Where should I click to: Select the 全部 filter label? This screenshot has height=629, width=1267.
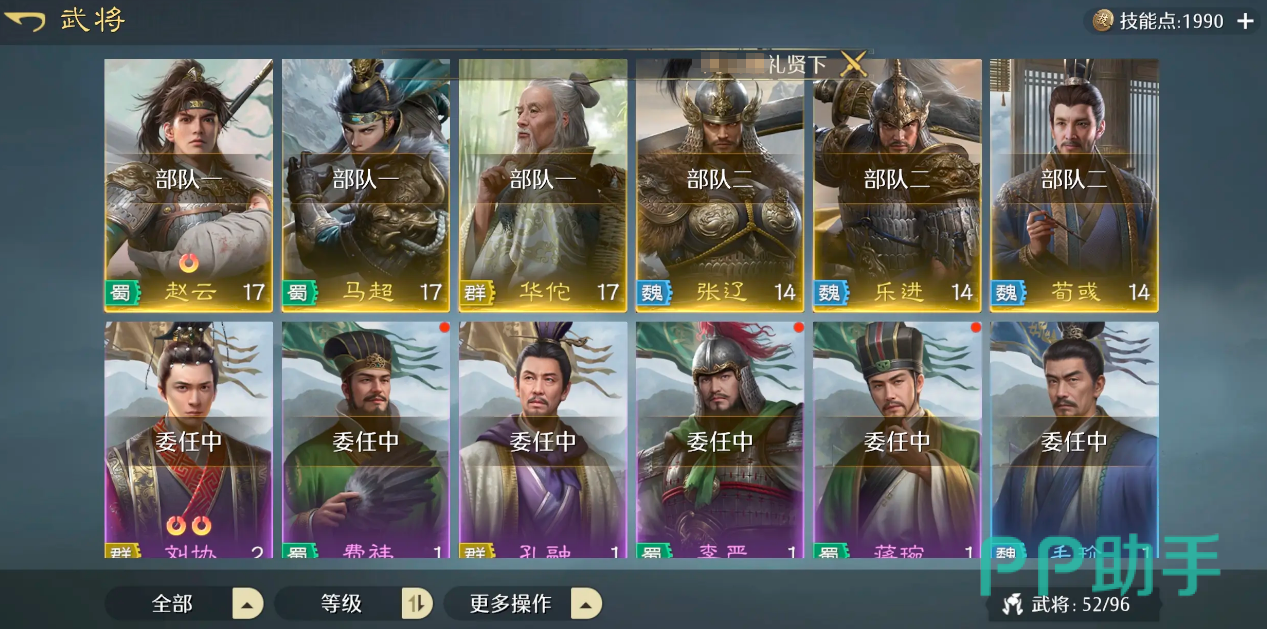click(x=172, y=603)
